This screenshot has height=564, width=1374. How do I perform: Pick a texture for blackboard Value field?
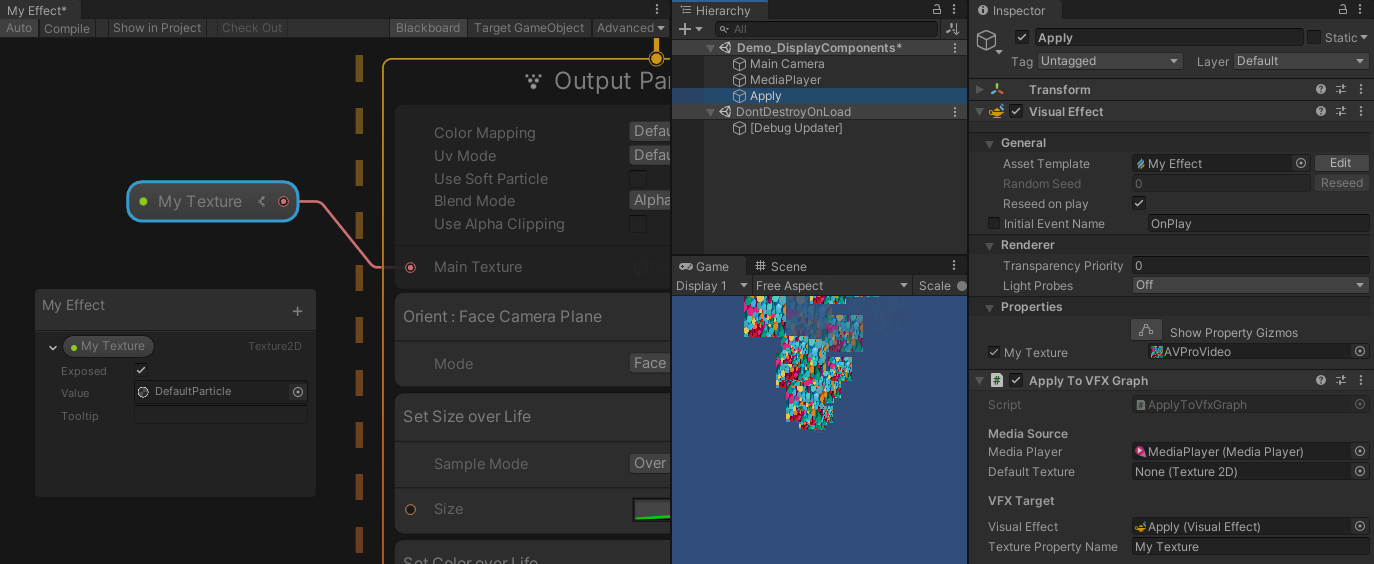(x=297, y=392)
